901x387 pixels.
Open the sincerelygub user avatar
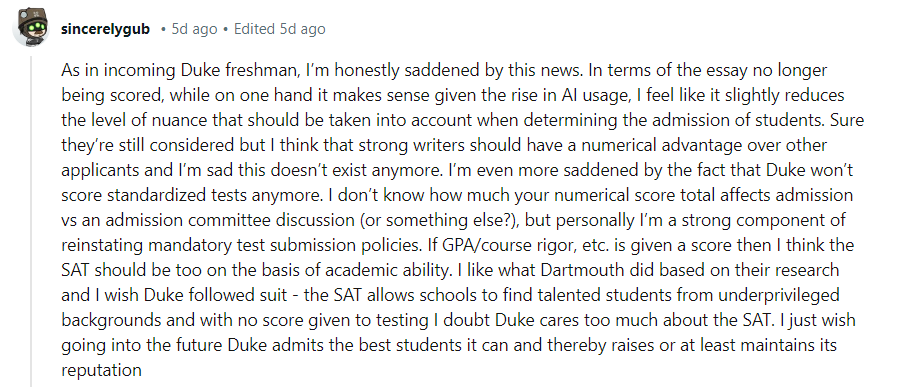31,27
